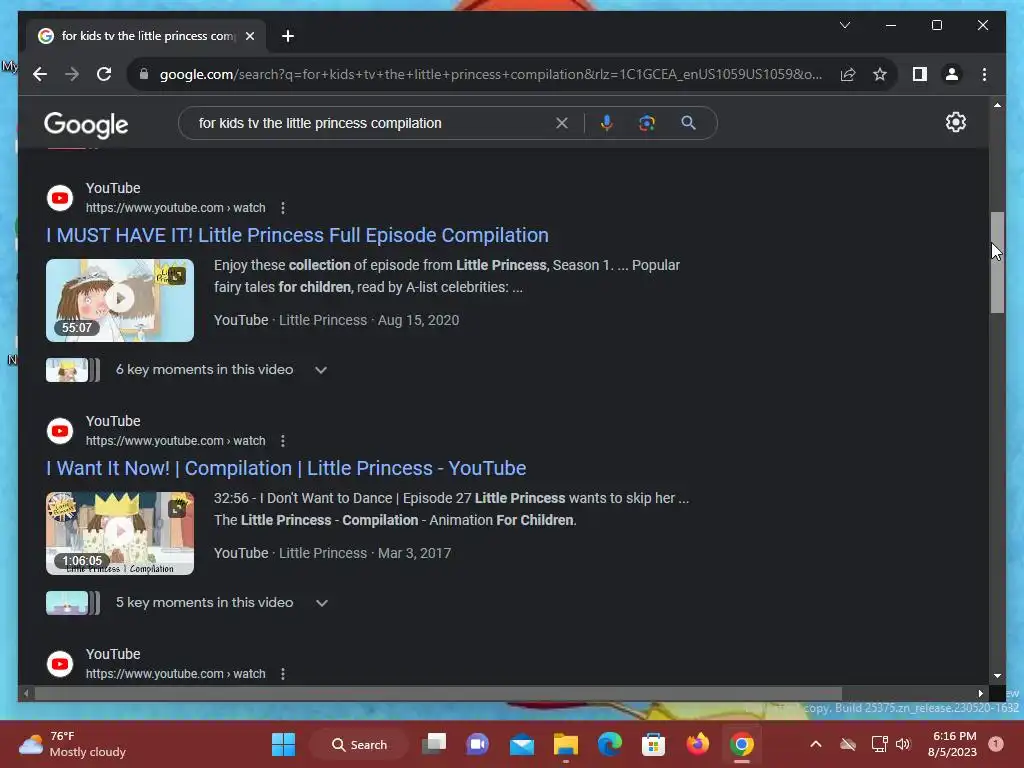This screenshot has height=768, width=1024.
Task: Go to Google home via logo
Action: coord(86,124)
